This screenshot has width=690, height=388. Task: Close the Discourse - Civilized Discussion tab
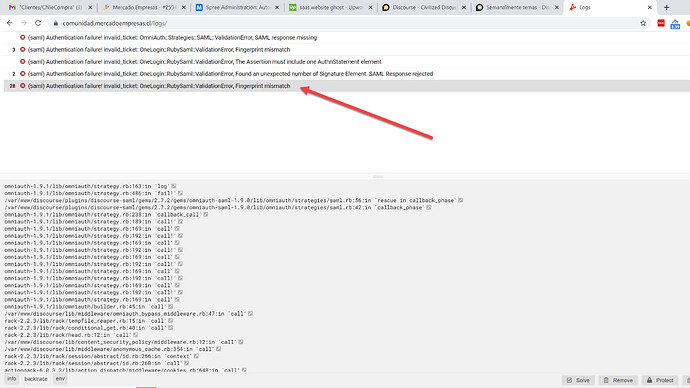coord(463,7)
